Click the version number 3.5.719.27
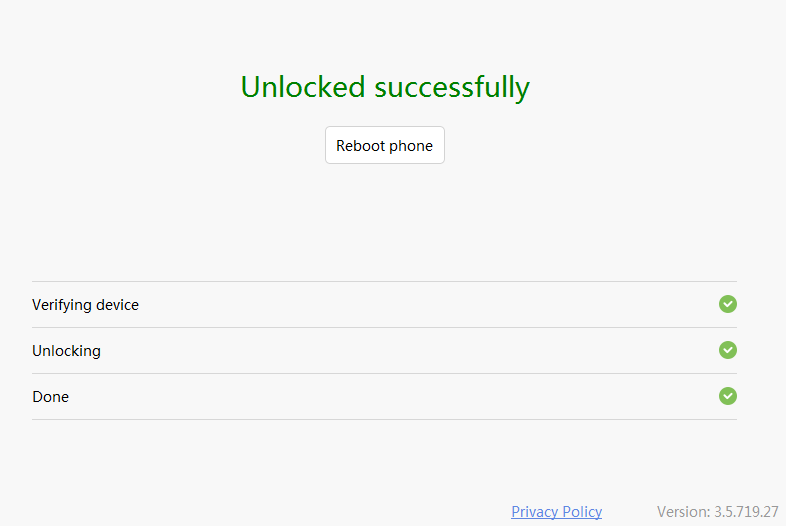Image resolution: width=786 pixels, height=526 pixels. click(746, 511)
